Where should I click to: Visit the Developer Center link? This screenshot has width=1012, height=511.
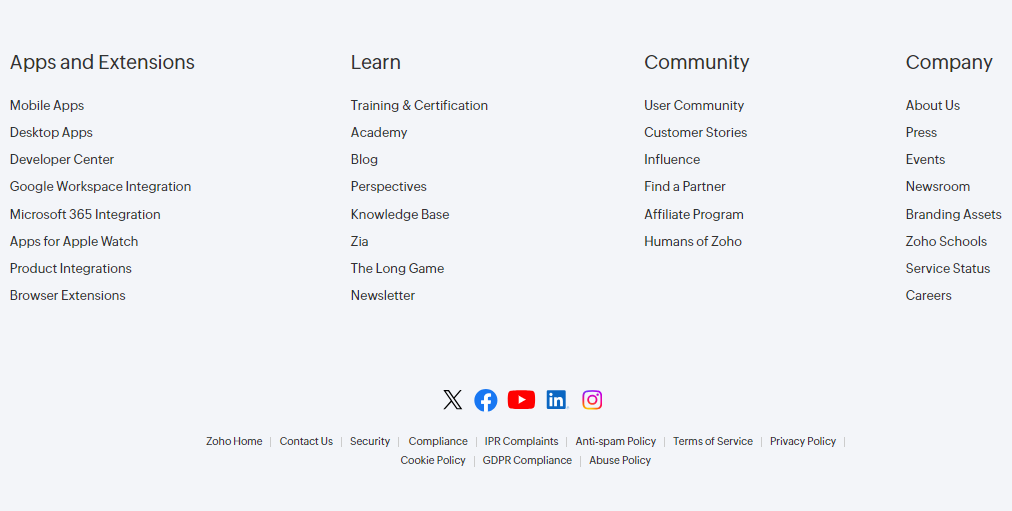[62, 159]
